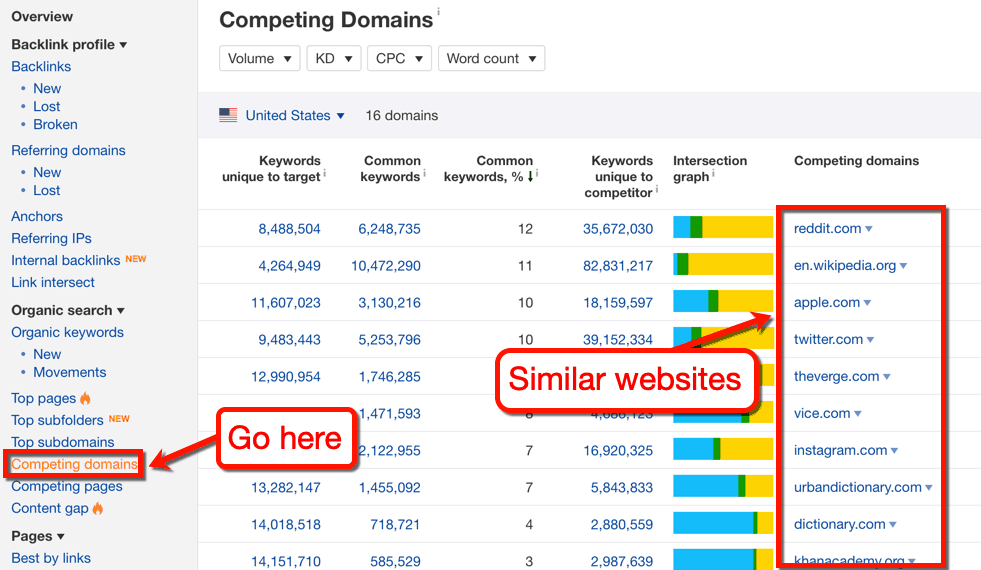Select Competing domains in sidebar
Screen dimensions: 981x570
(74, 464)
